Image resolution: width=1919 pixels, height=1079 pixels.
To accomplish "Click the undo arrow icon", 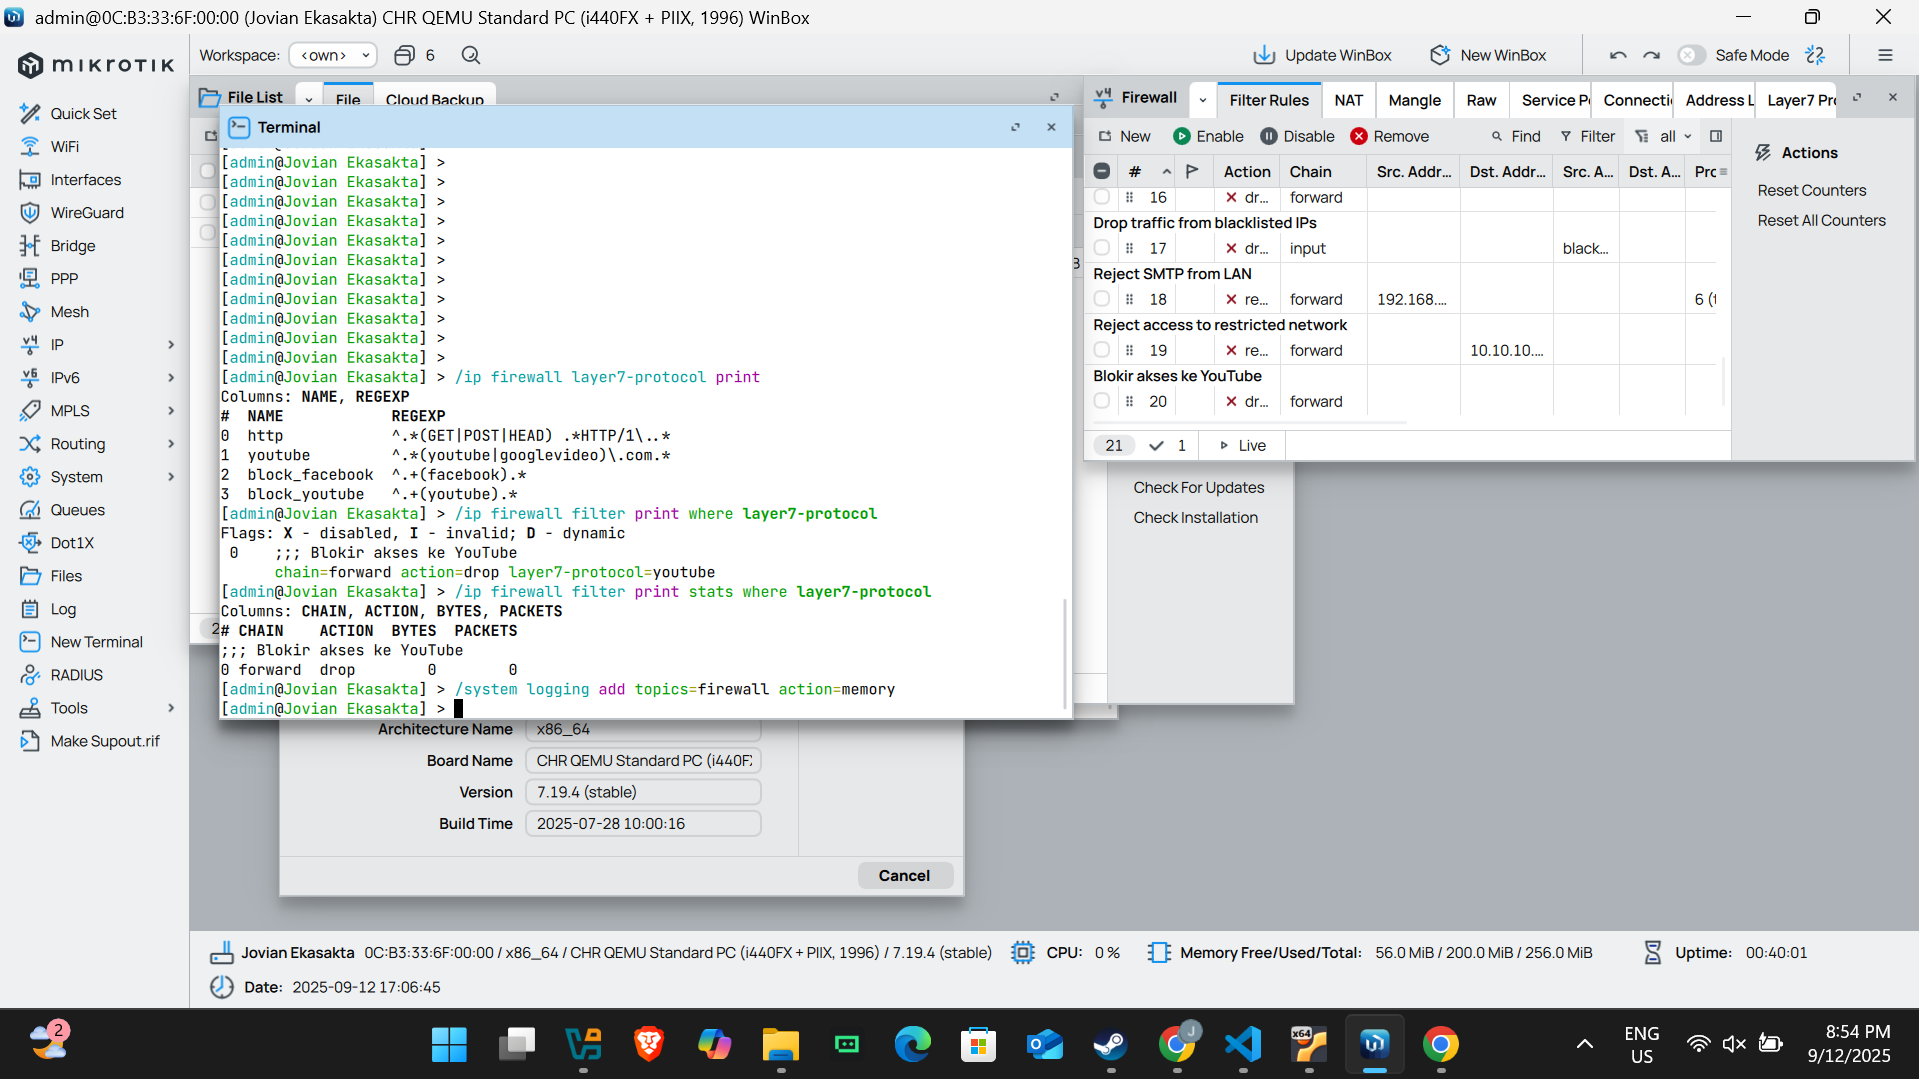I will click(1618, 55).
